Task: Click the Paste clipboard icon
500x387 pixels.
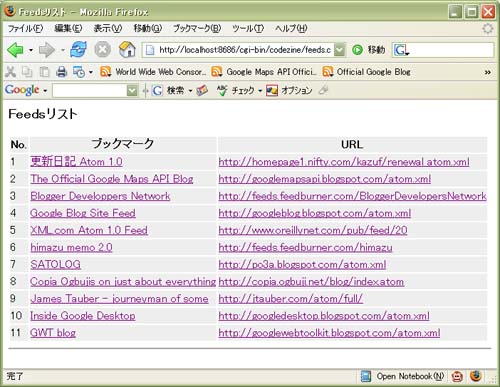Action: [44, 72]
